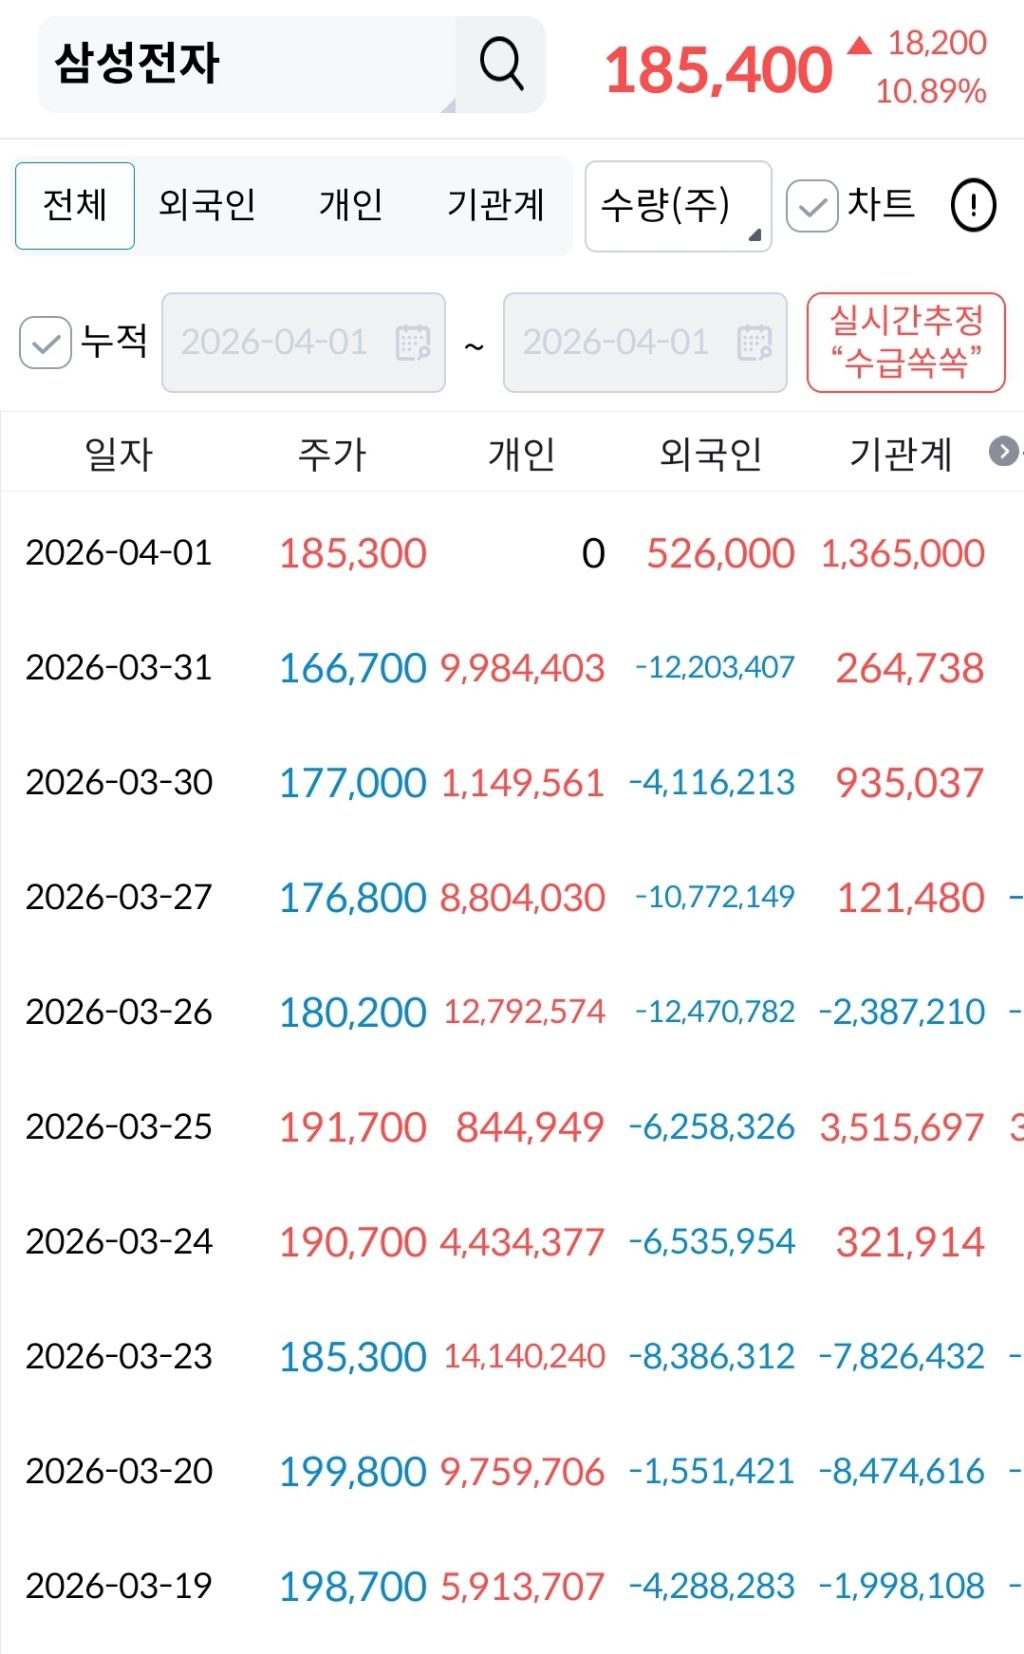The width and height of the screenshot is (1024, 1654).
Task: Open end date calendar icon
Action: [754, 343]
